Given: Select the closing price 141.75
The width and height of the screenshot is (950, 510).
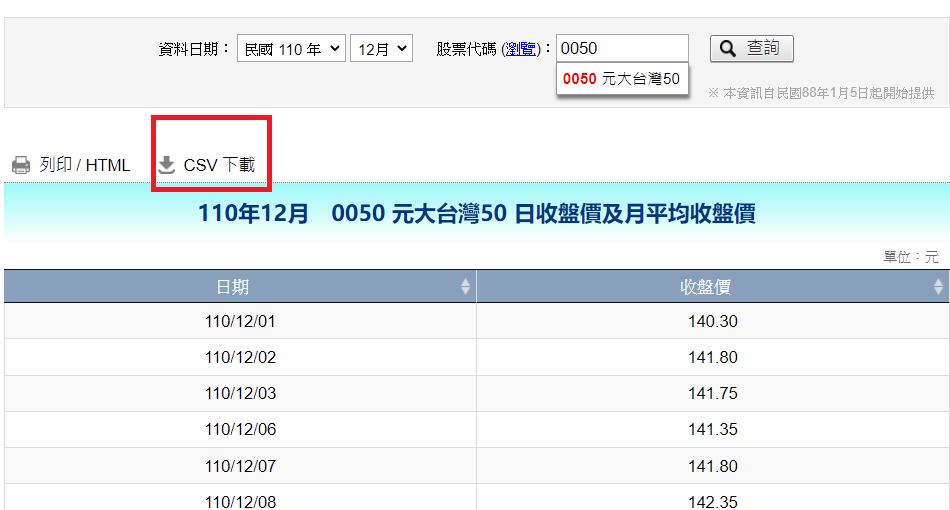Looking at the screenshot, I should coord(713,394).
